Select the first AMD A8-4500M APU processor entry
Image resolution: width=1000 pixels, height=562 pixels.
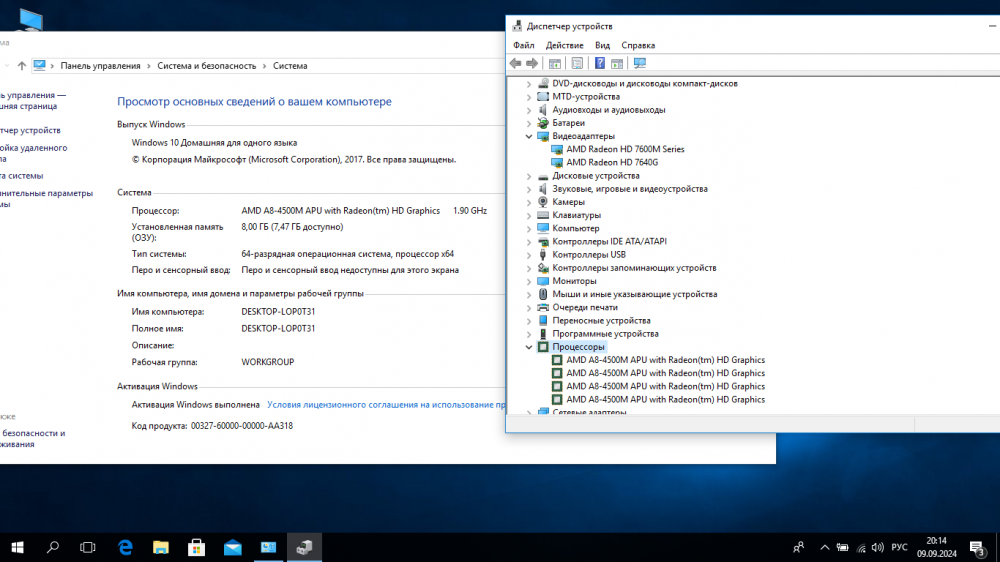pos(665,360)
